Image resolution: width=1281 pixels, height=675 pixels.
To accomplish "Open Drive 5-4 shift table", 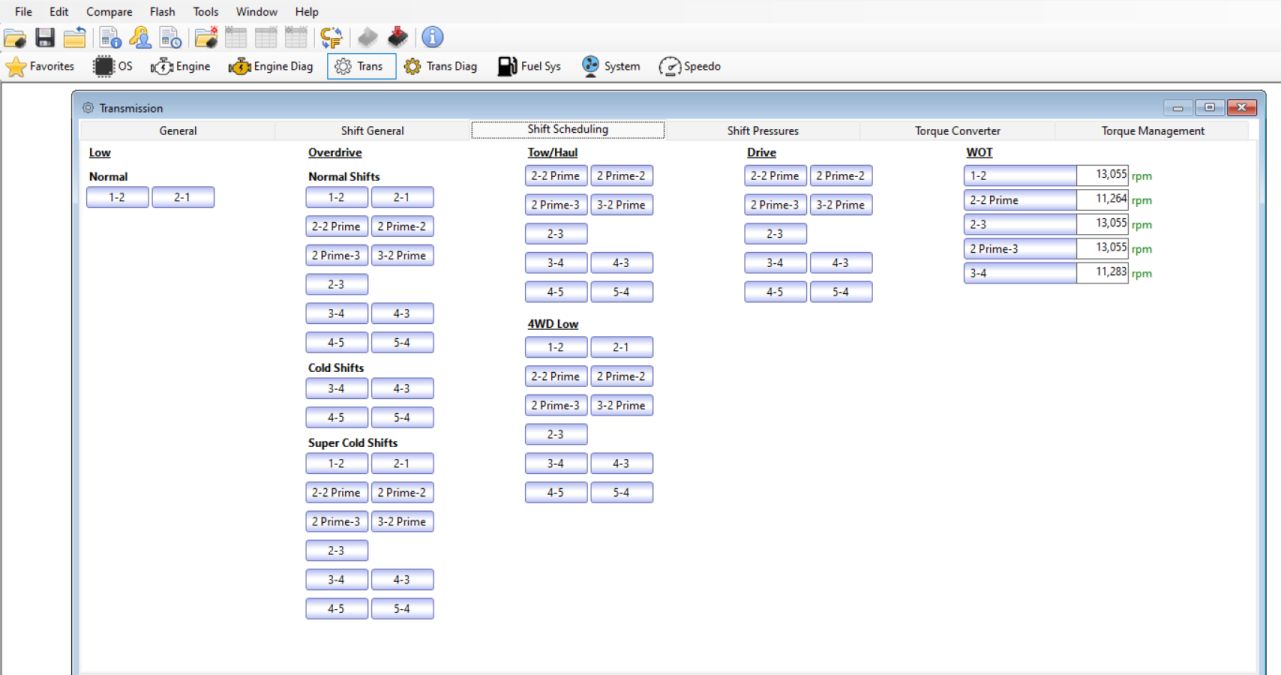I will point(840,292).
